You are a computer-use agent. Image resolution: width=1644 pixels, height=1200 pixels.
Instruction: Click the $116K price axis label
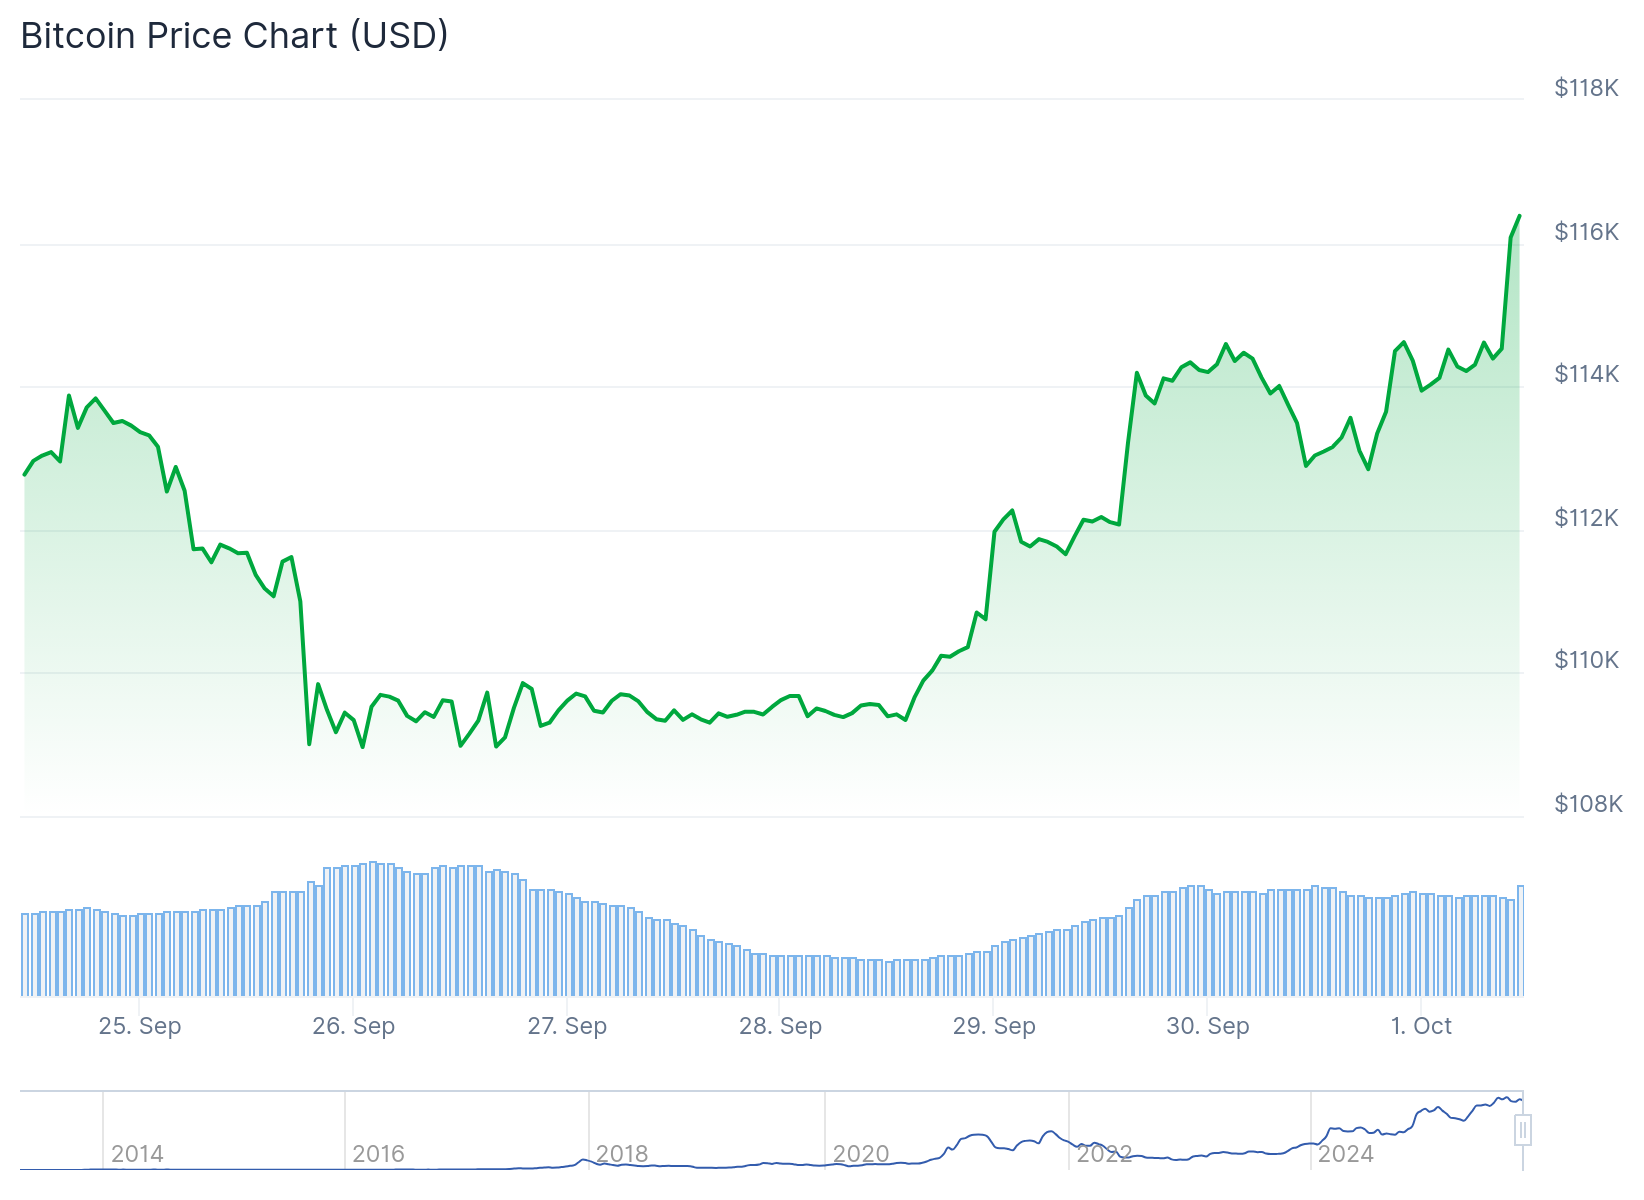[x=1586, y=232]
